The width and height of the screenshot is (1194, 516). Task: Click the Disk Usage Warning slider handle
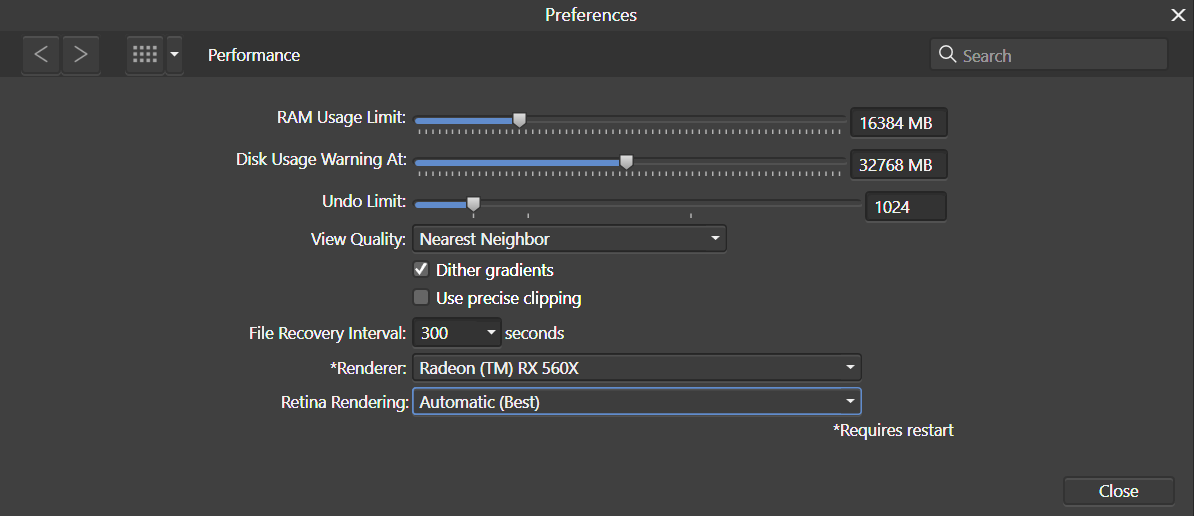626,161
